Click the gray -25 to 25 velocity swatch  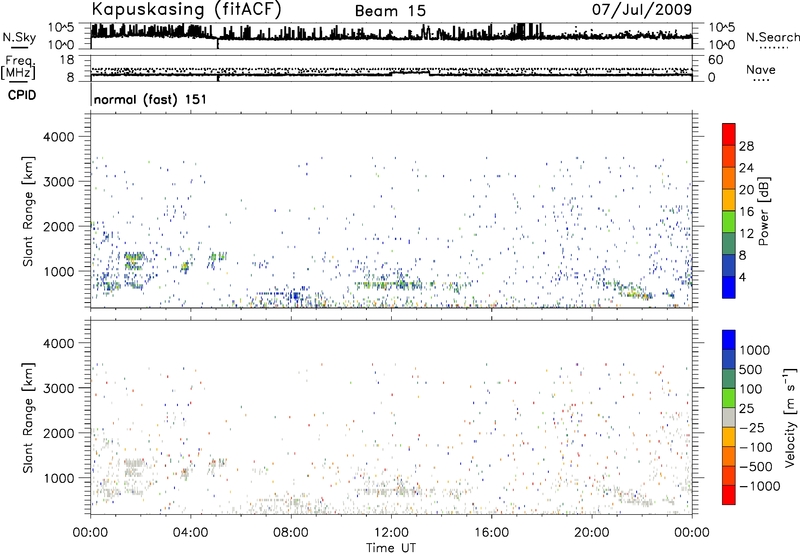[x=729, y=417]
